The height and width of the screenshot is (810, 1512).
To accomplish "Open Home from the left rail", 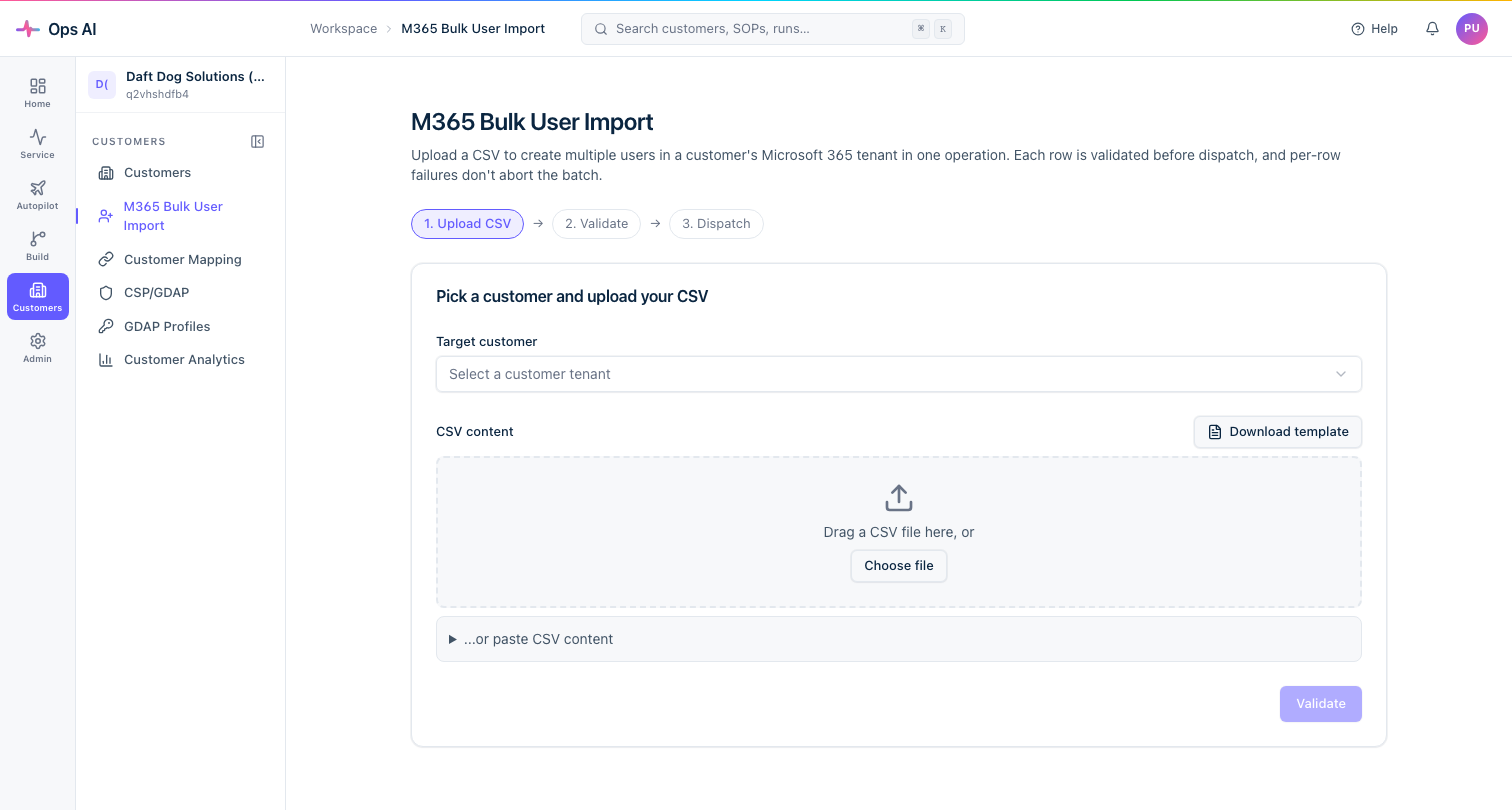I will tap(38, 93).
